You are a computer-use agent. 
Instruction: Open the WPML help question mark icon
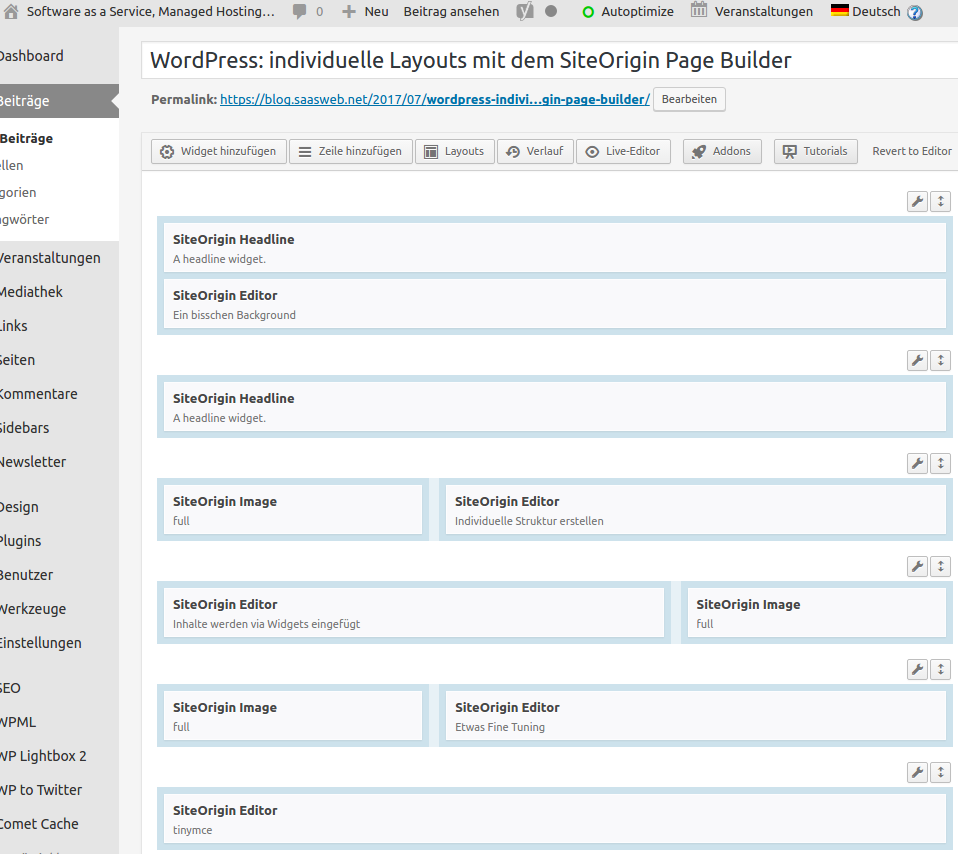pyautogui.click(x=915, y=12)
